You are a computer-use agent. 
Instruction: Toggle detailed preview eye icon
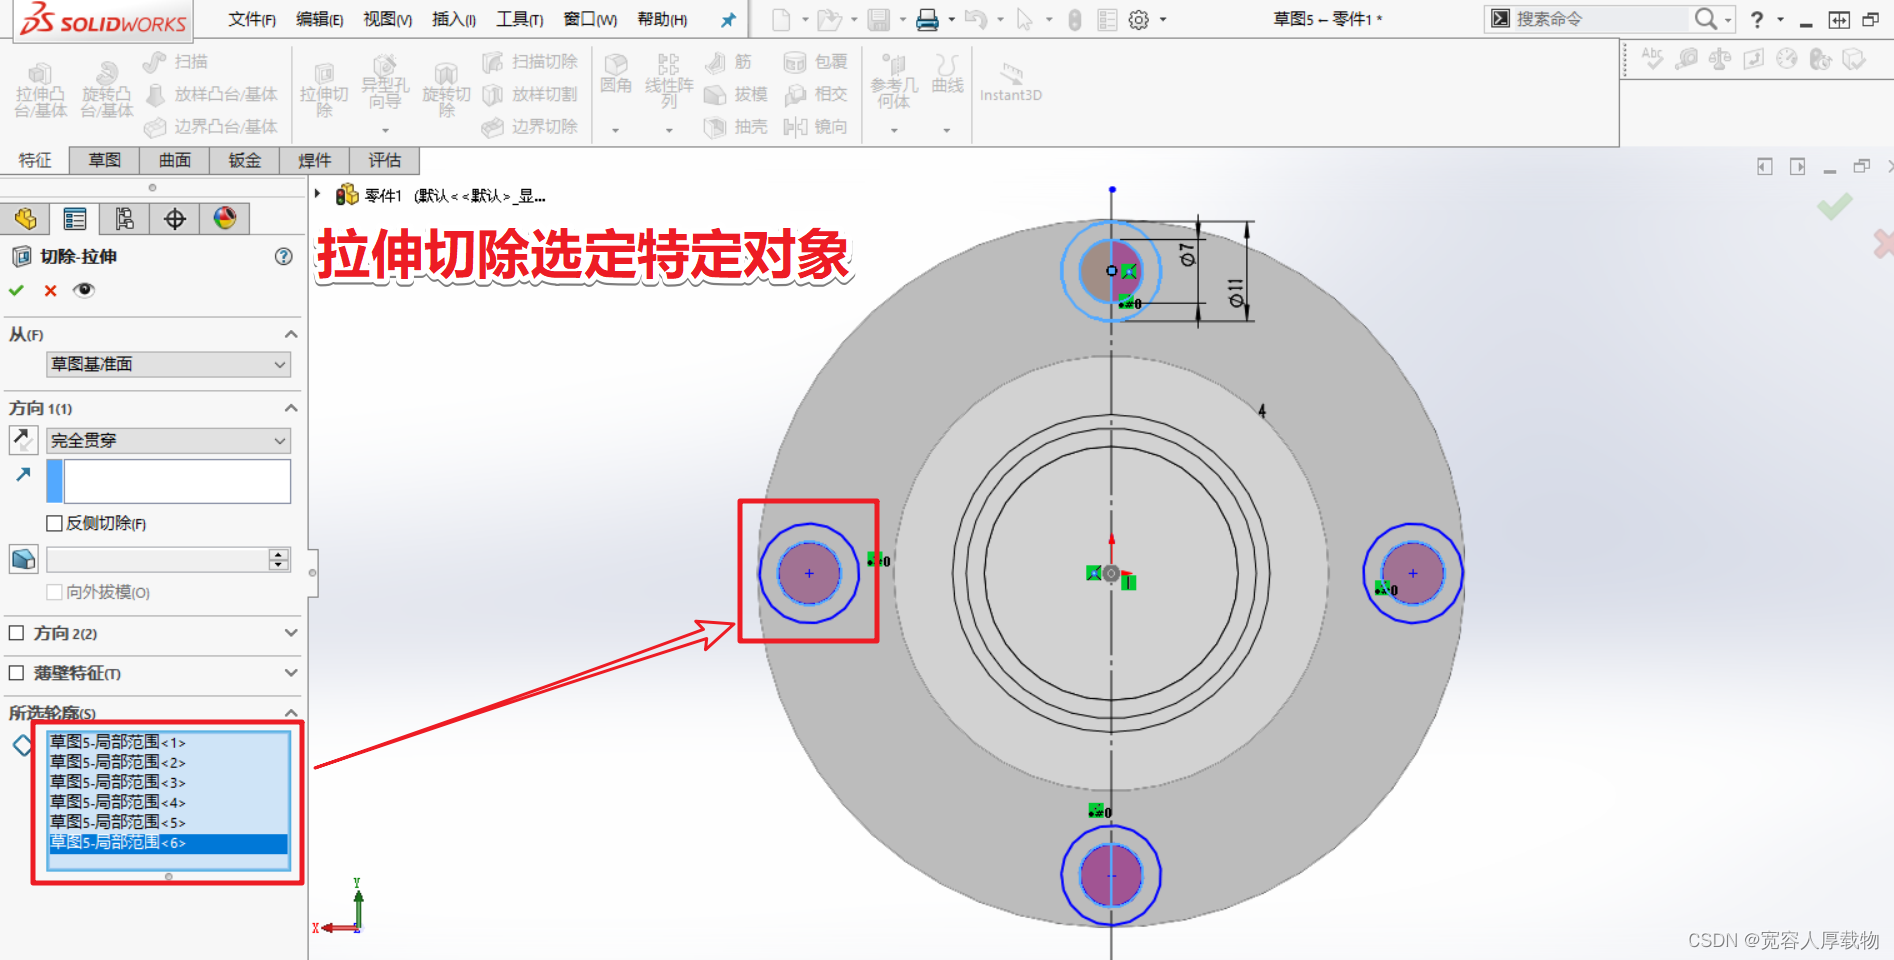pyautogui.click(x=84, y=290)
